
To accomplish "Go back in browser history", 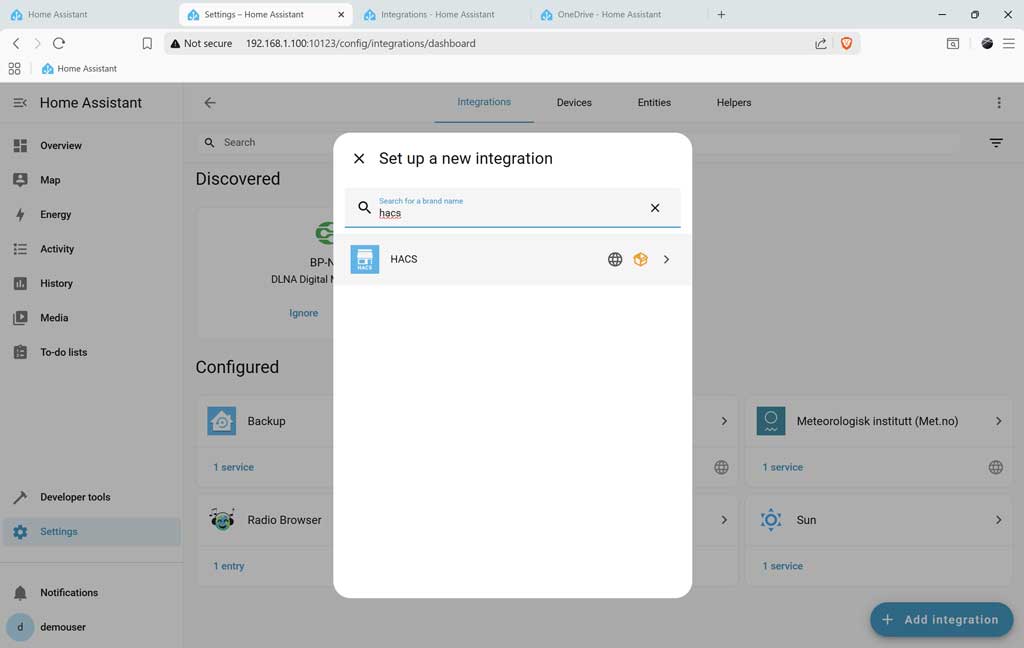I will point(16,43).
